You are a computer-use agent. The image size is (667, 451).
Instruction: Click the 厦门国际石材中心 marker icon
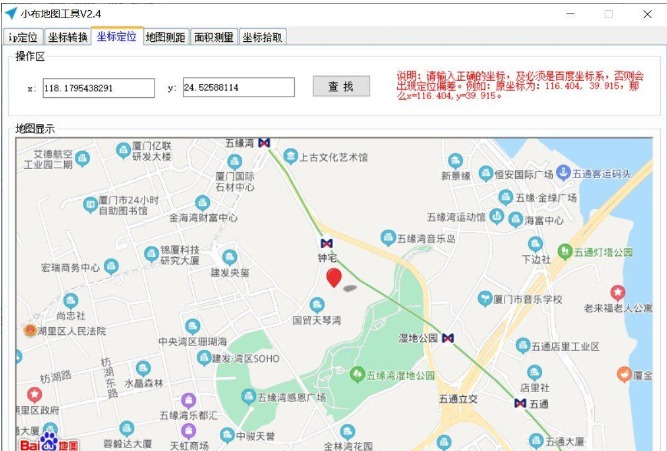coord(234,162)
